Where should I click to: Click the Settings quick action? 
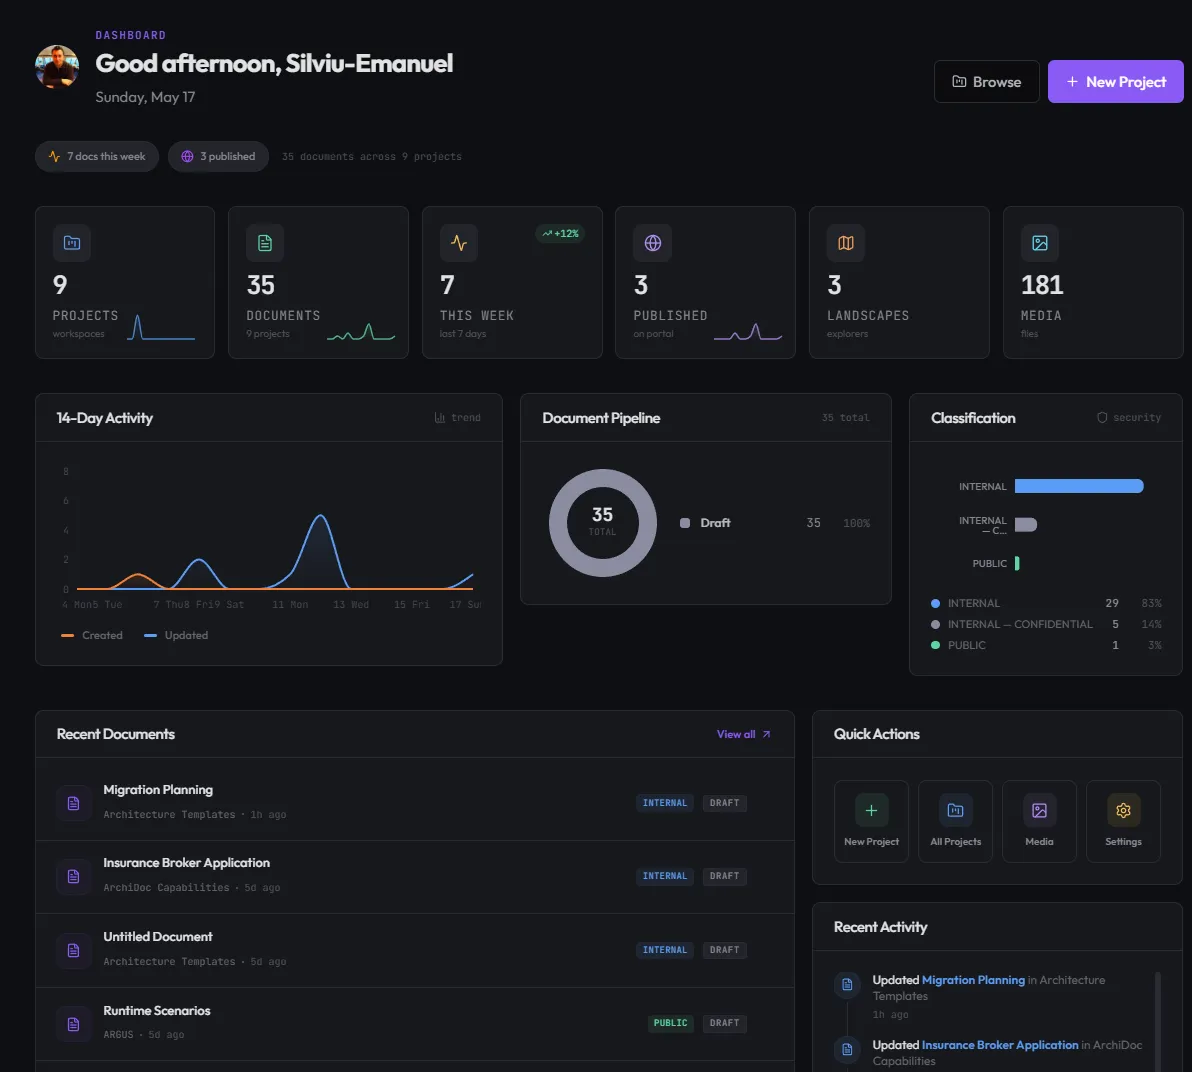pos(1124,821)
